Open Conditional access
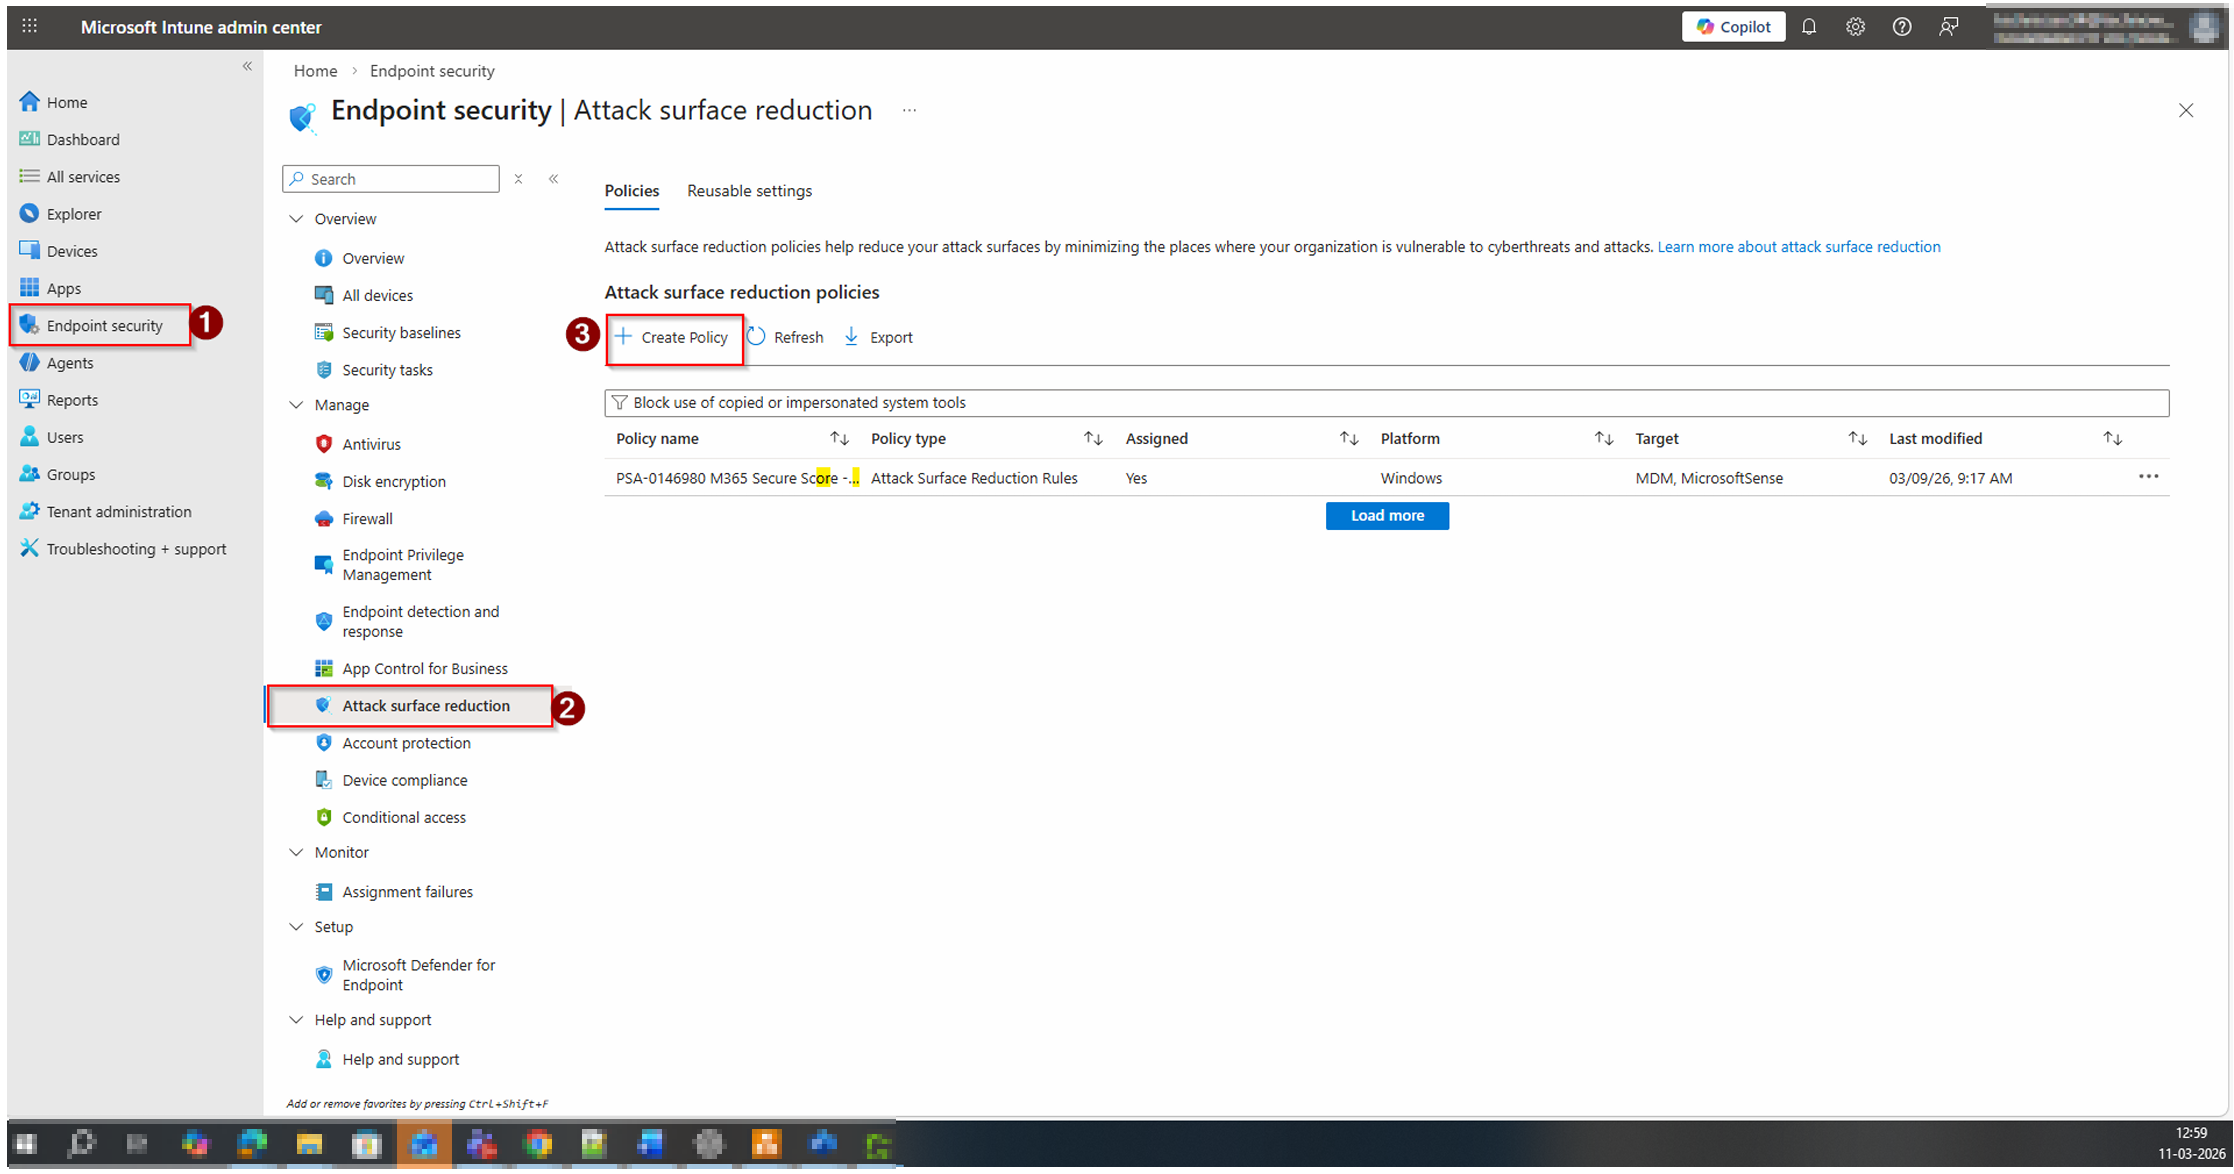The height and width of the screenshot is (1174, 2234). 391,817
